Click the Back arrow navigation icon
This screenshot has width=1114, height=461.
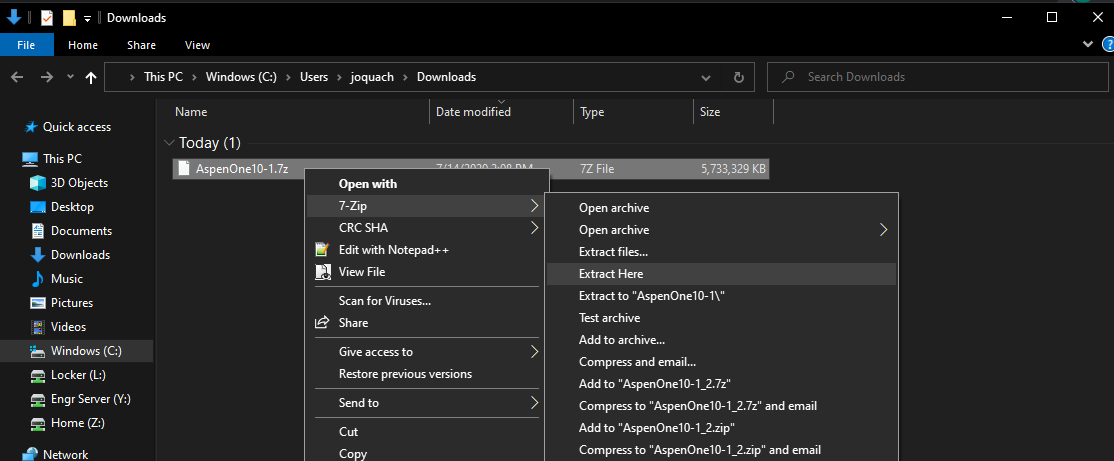(18, 77)
